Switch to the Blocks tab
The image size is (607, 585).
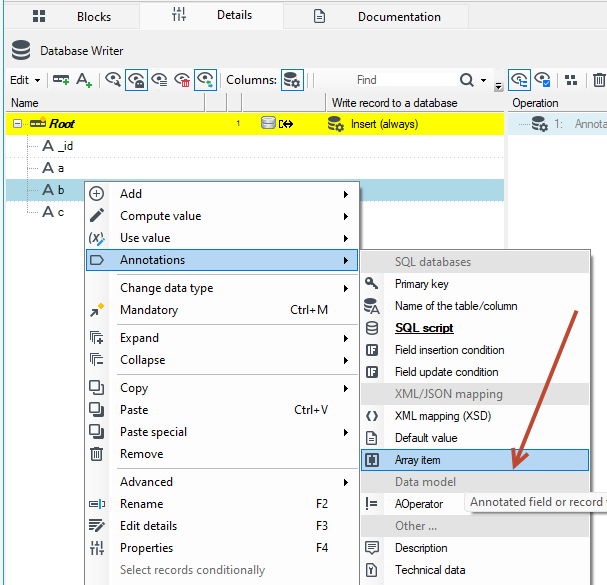tap(72, 16)
